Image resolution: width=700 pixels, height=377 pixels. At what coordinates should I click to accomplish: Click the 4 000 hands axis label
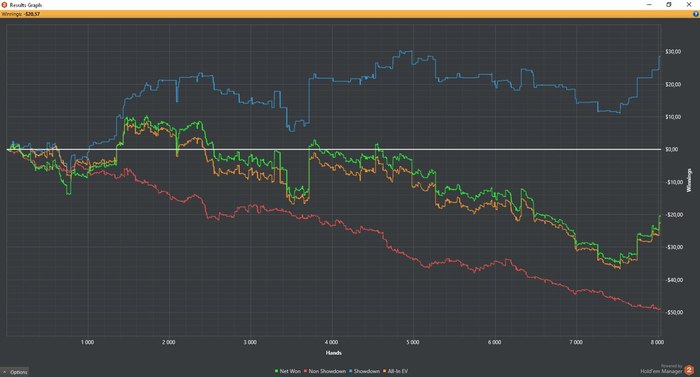coord(331,343)
